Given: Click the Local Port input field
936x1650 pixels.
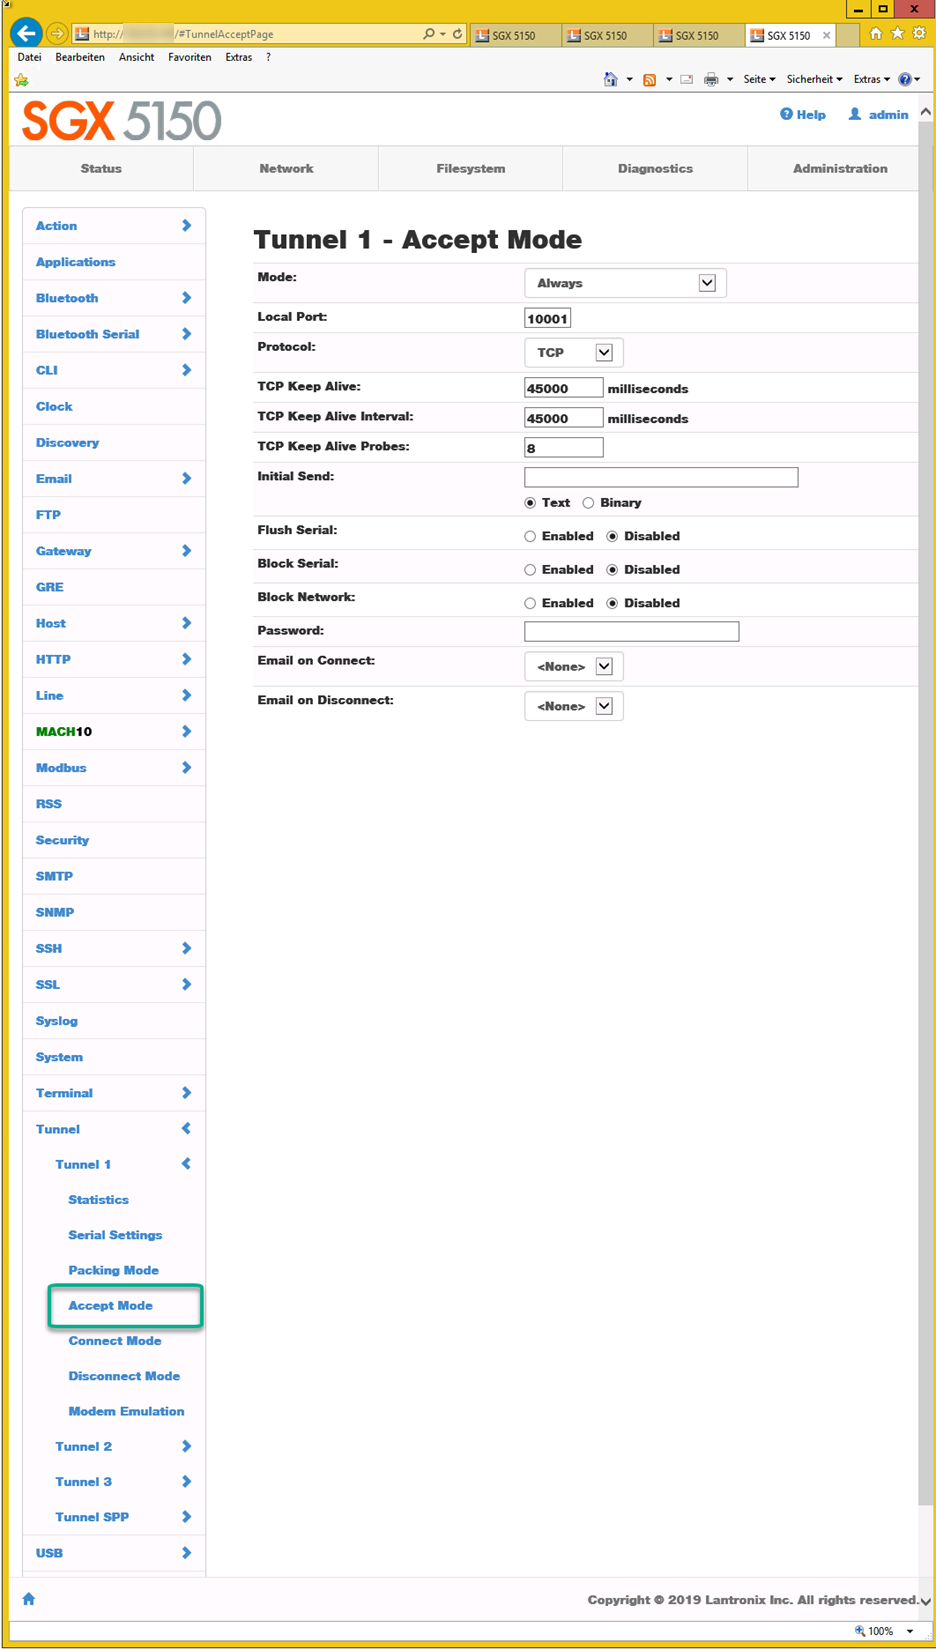Looking at the screenshot, I should point(547,319).
